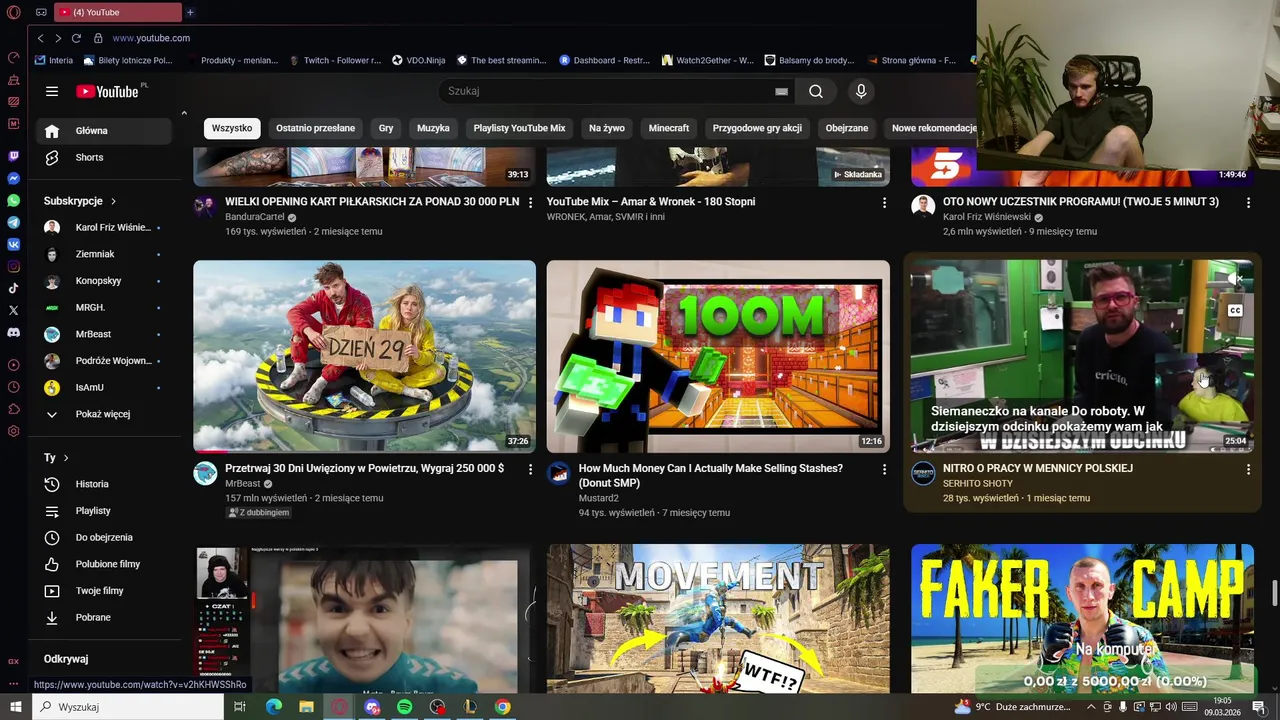Open options for OTO NOWY UCZESTNIK video
The image size is (1280, 720).
coord(1248,202)
